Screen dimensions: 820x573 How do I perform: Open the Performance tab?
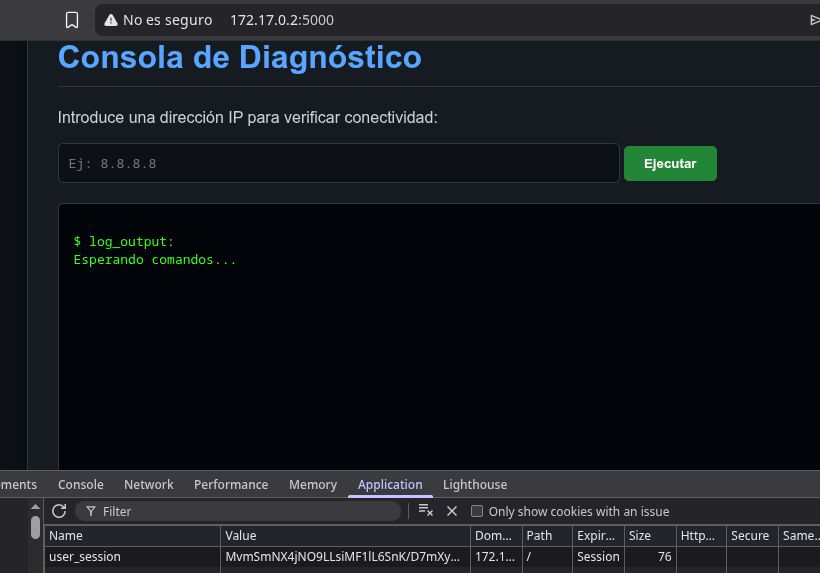231,484
